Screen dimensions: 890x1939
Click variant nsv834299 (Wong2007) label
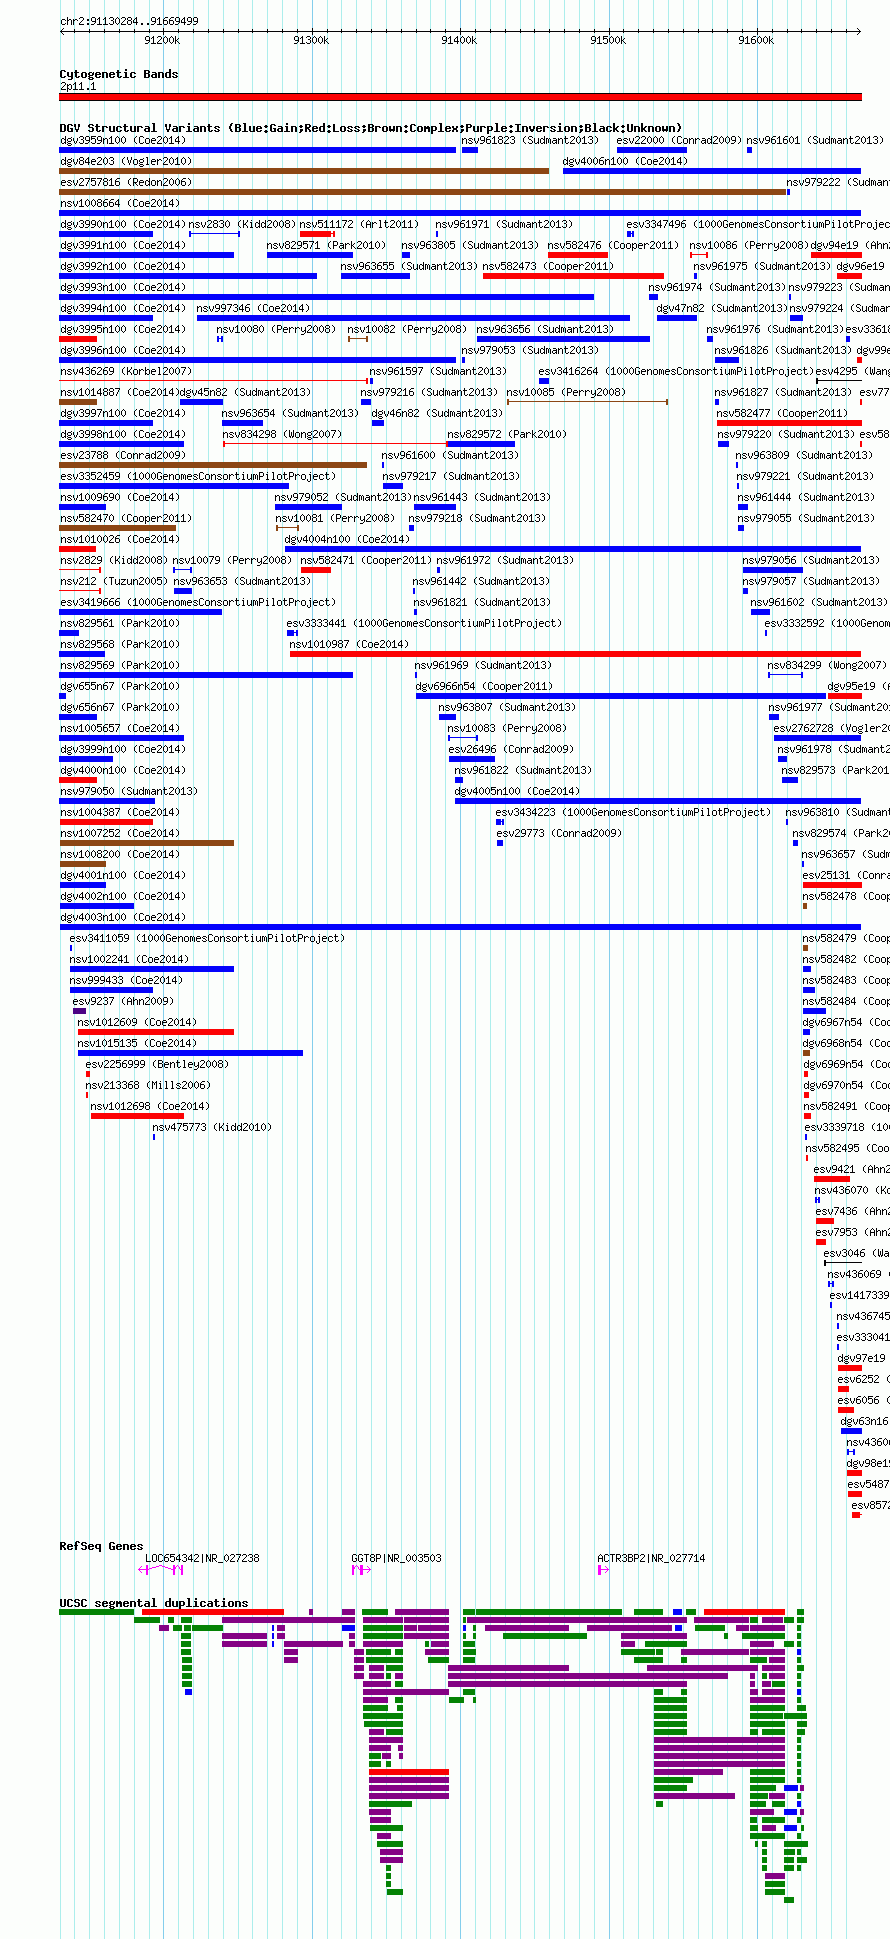[x=827, y=665]
